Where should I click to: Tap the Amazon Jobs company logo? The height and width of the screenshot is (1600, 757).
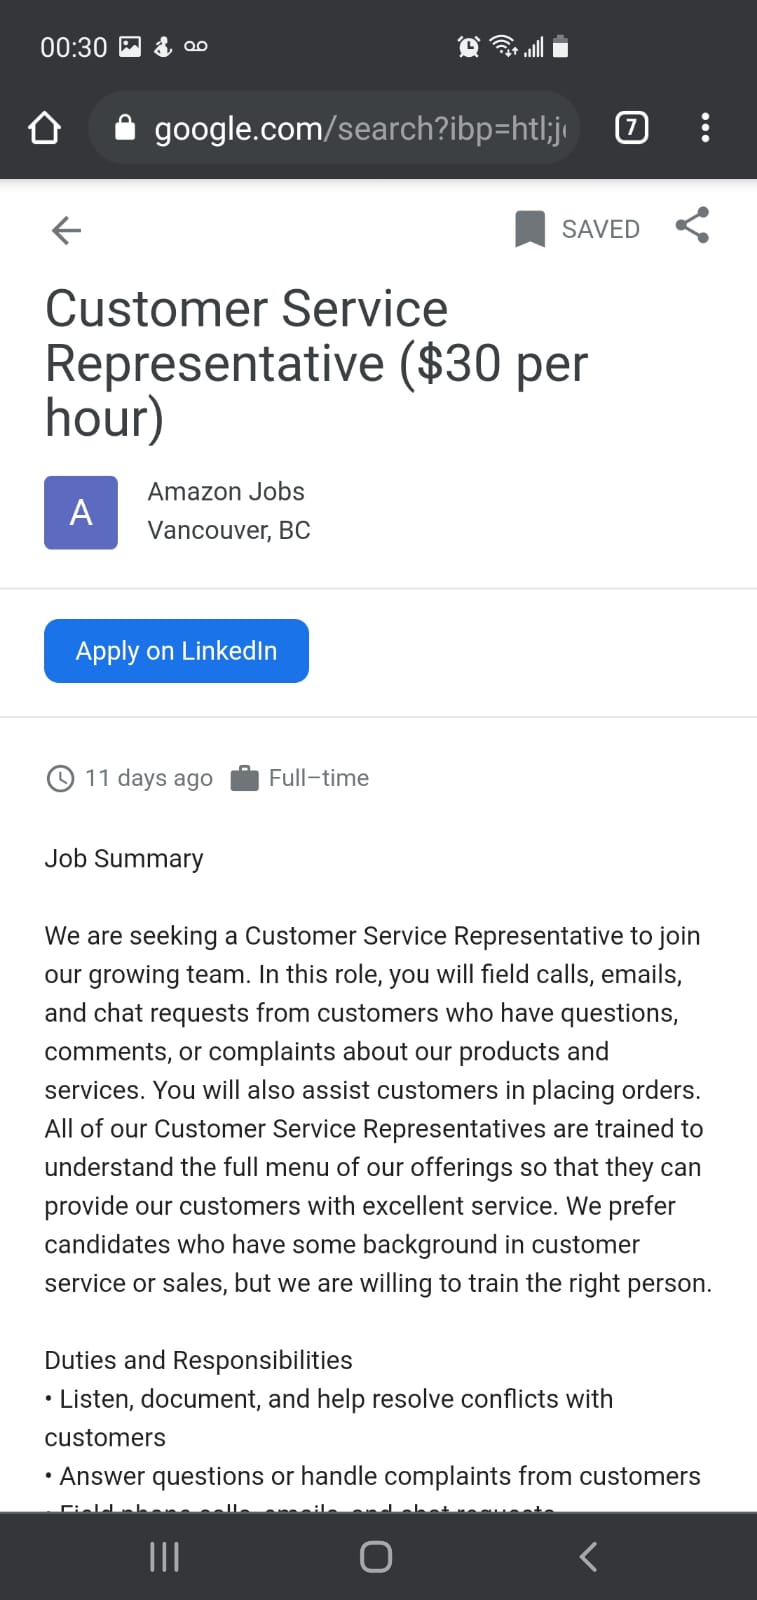(81, 512)
